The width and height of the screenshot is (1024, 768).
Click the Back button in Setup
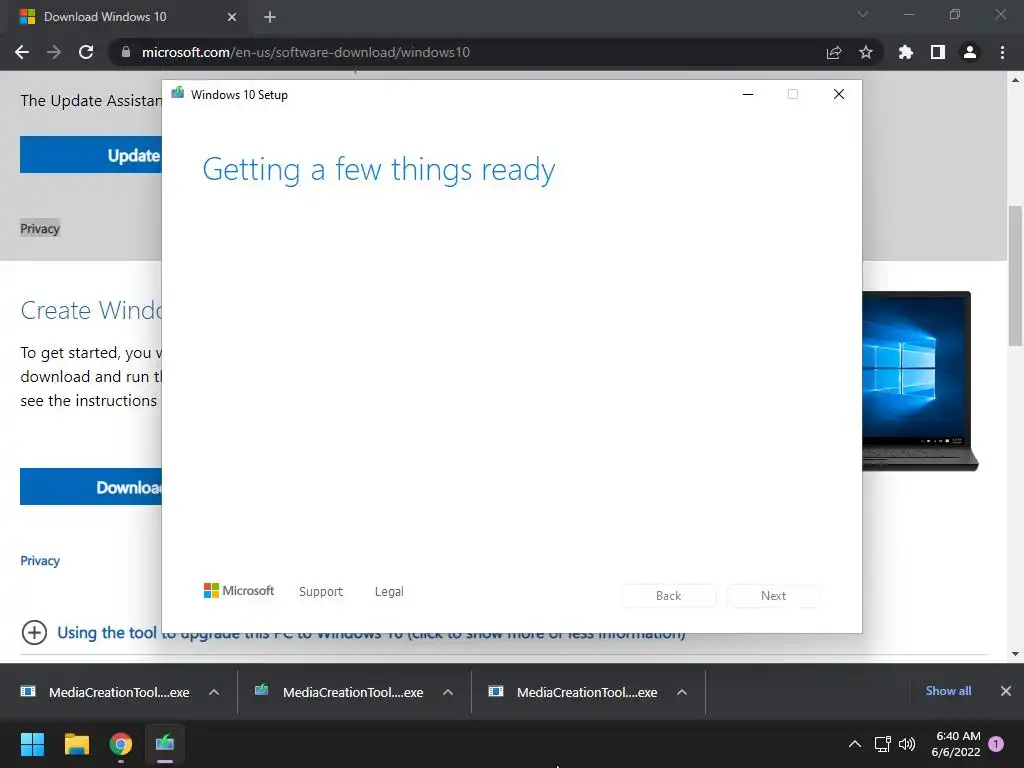(x=669, y=596)
